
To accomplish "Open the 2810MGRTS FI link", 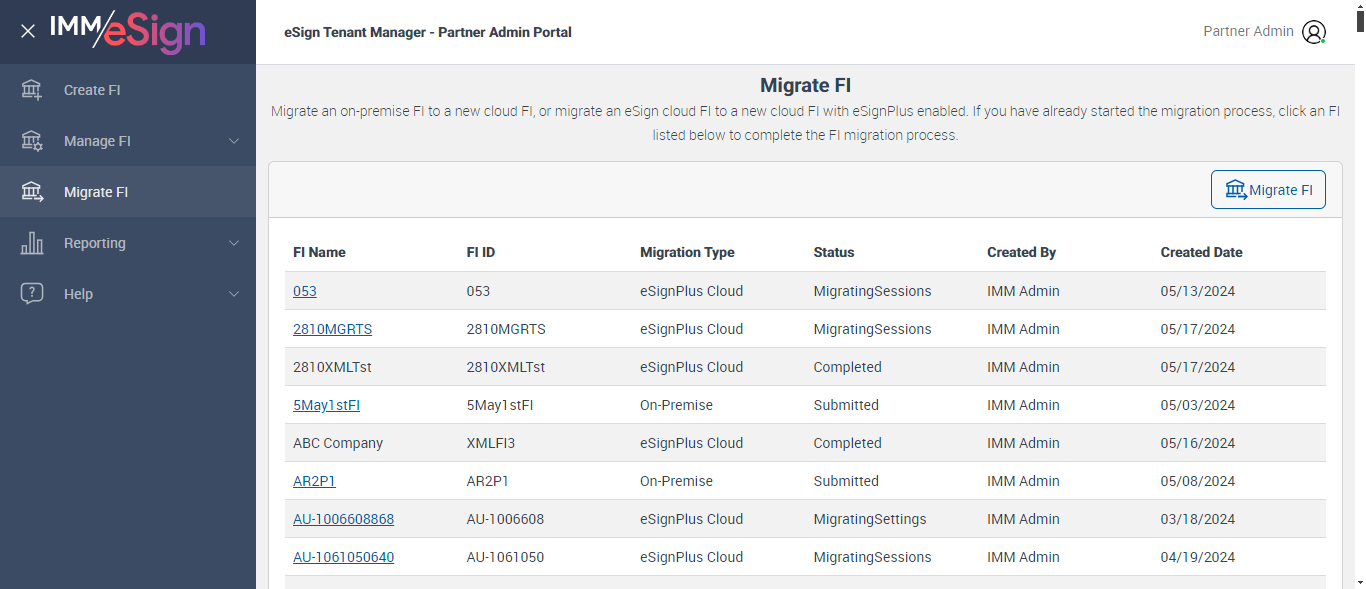I will click(x=332, y=329).
